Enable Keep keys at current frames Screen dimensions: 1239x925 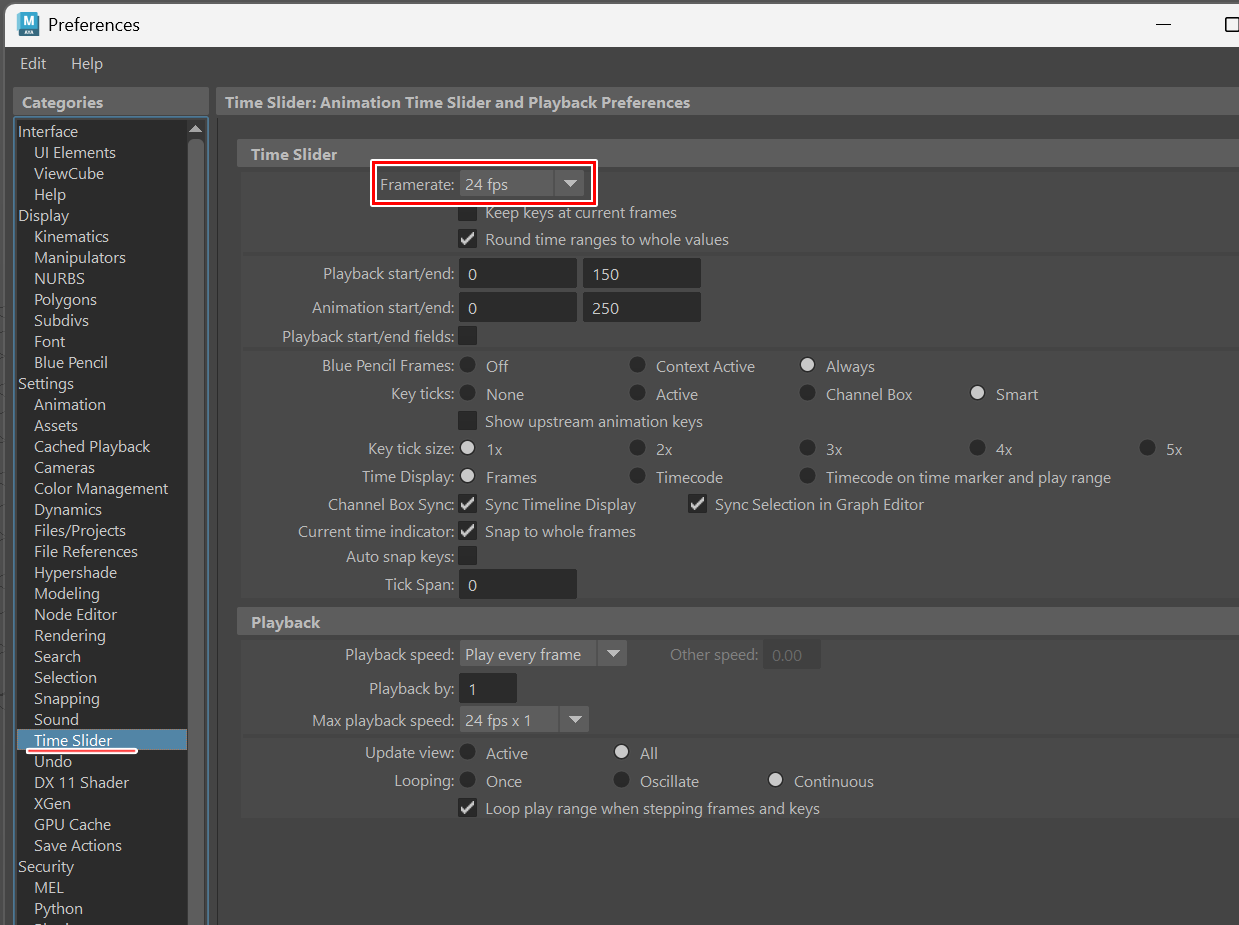point(467,212)
